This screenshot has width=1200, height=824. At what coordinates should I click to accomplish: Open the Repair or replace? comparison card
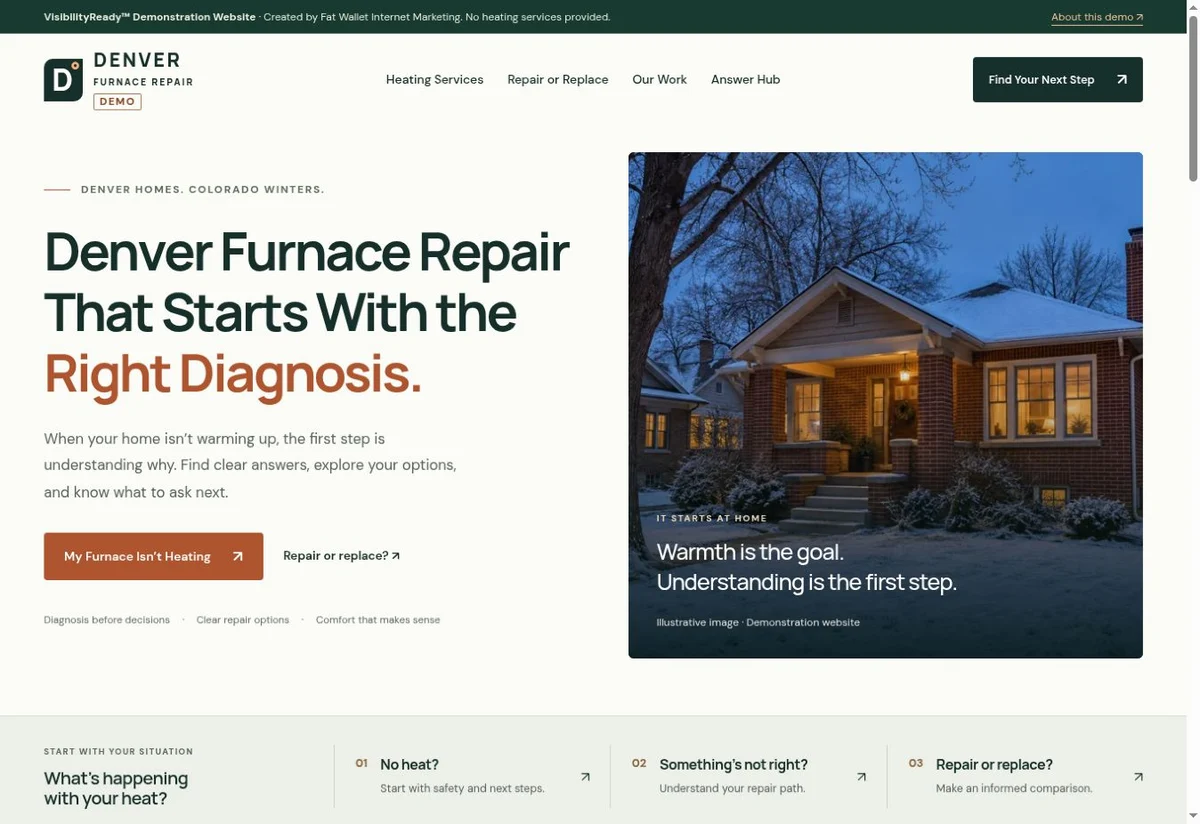[x=1025, y=776]
